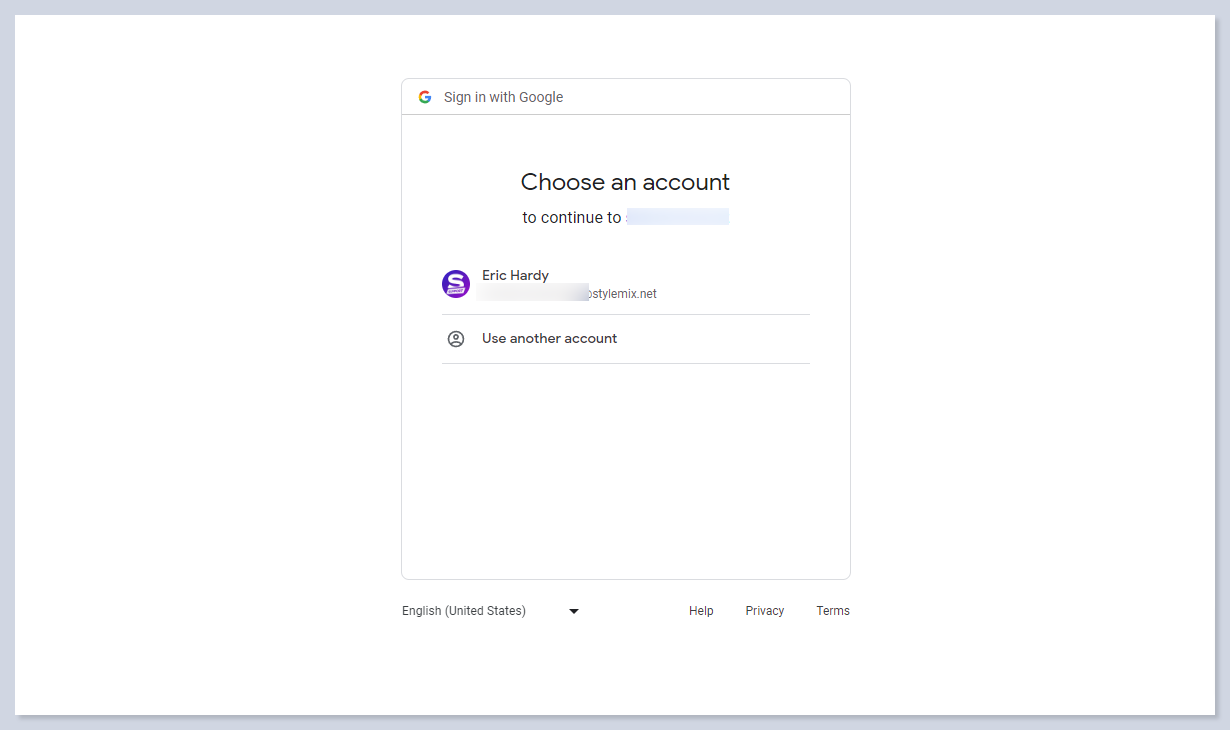
Task: Click Eric Hardy's purple S avatar
Action: (x=456, y=284)
